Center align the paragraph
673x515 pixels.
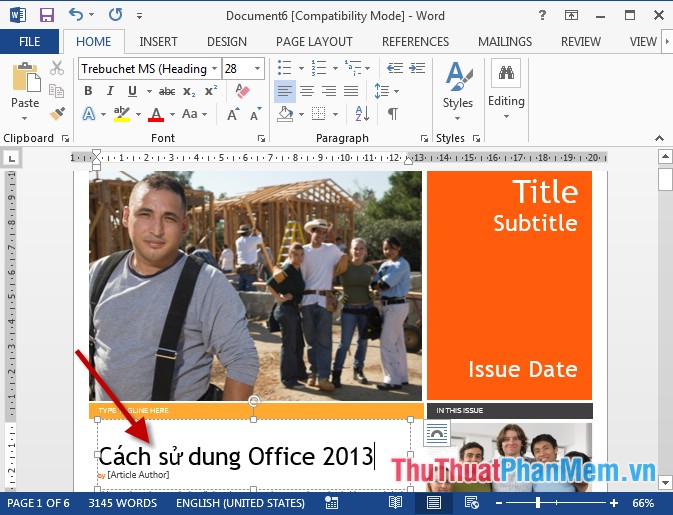pyautogui.click(x=307, y=91)
